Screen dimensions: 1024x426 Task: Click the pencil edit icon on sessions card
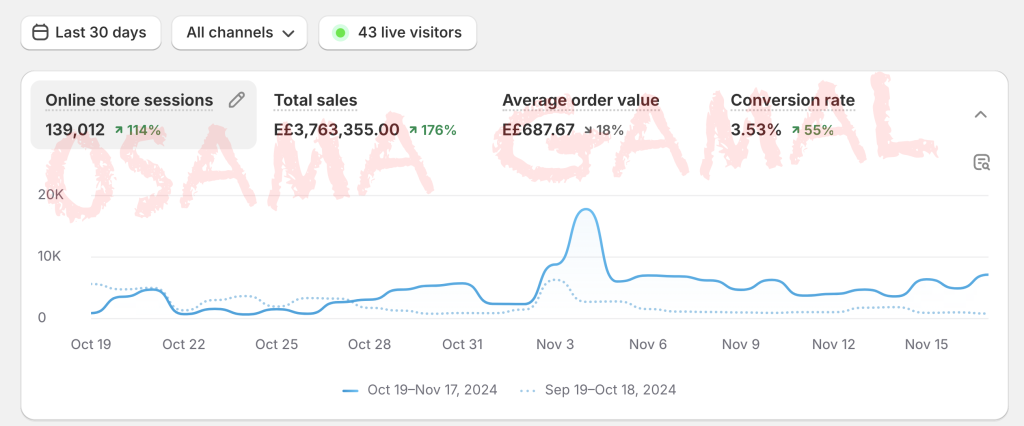coord(237,100)
